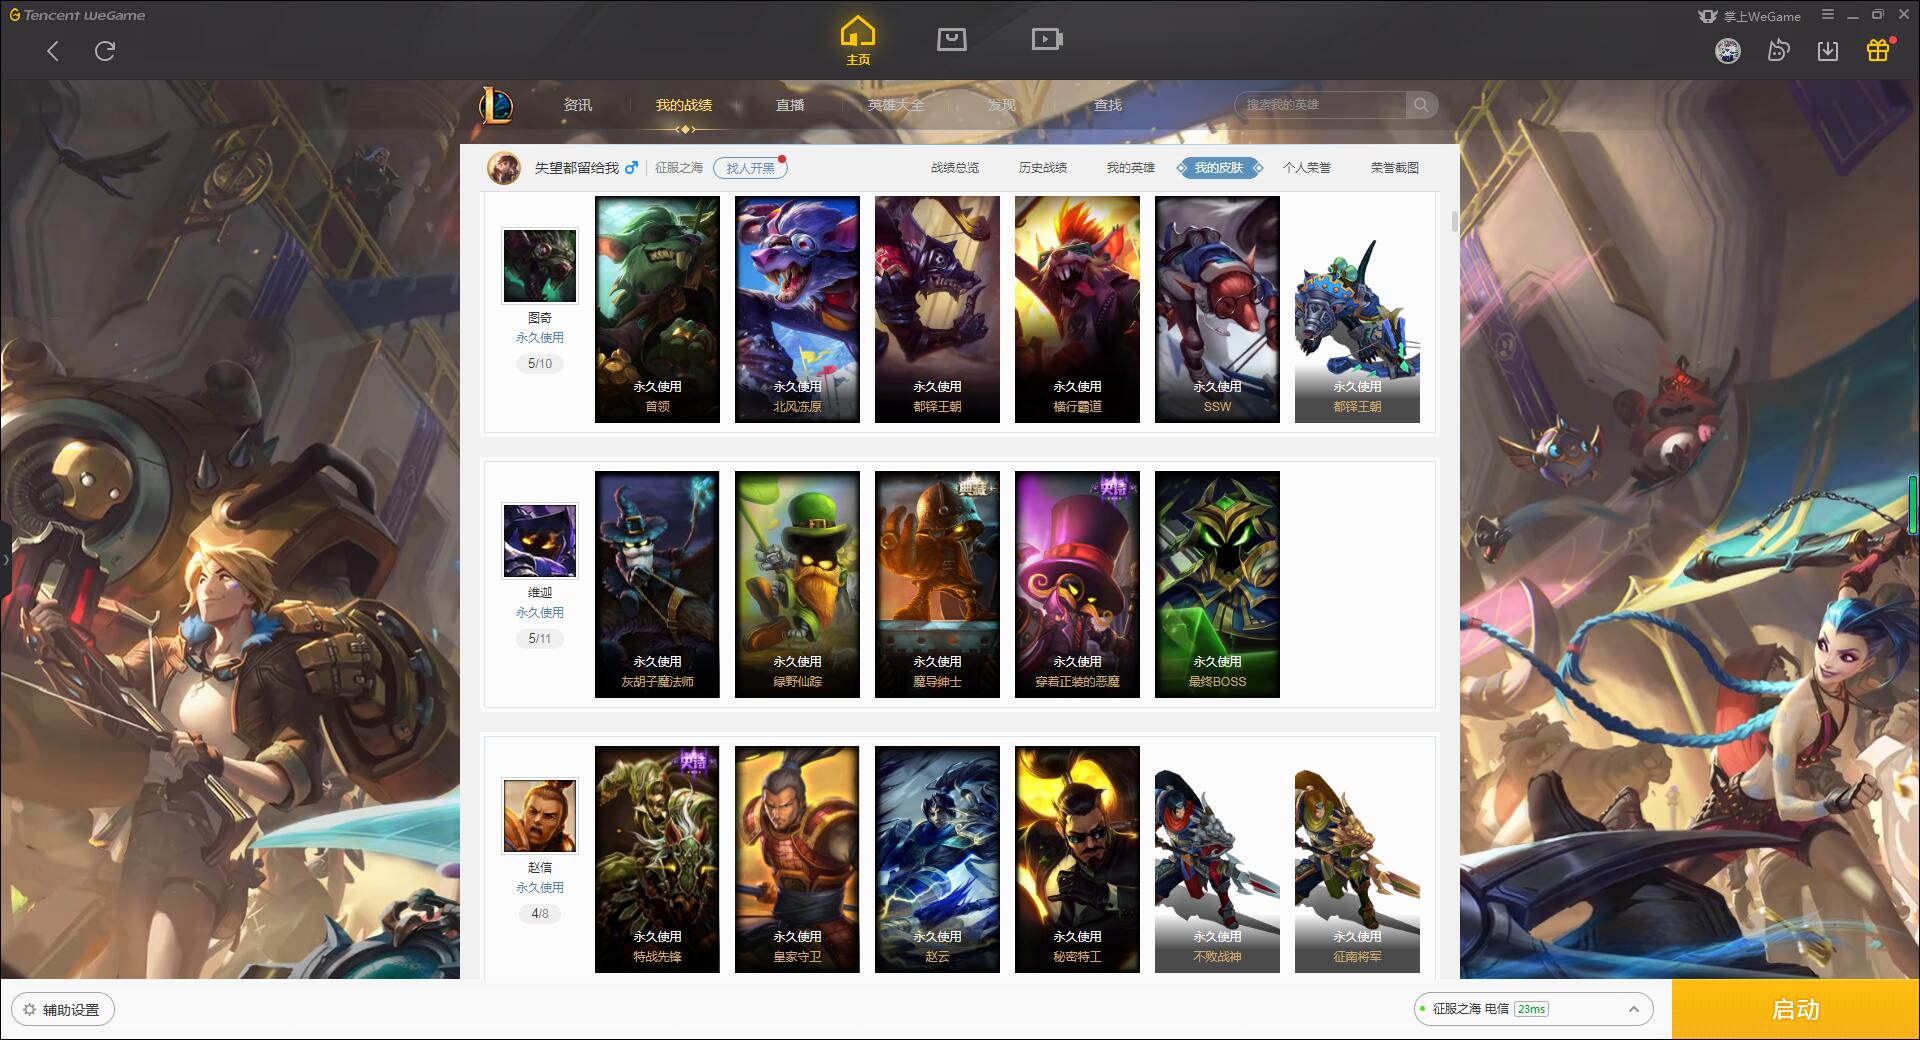
Task: Open the 主页 home icon
Action: (857, 41)
